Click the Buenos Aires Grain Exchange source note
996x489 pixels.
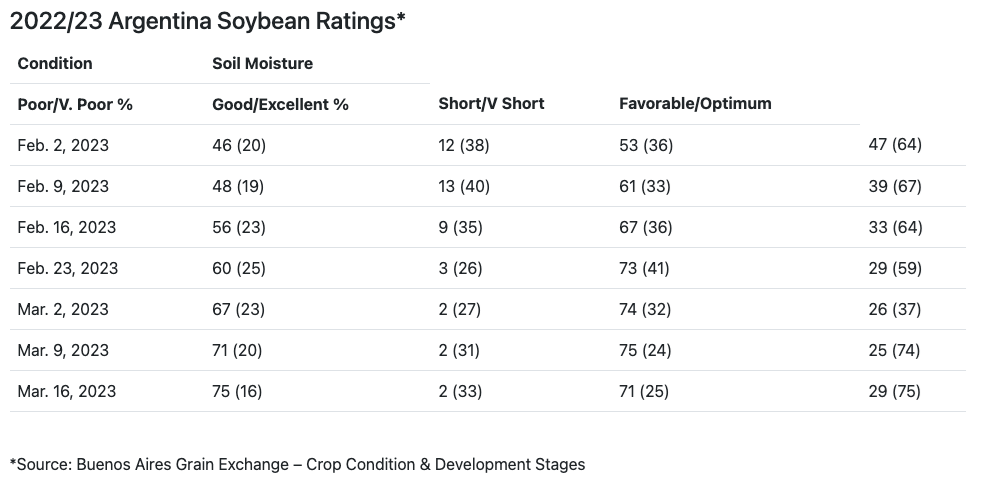click(x=297, y=464)
